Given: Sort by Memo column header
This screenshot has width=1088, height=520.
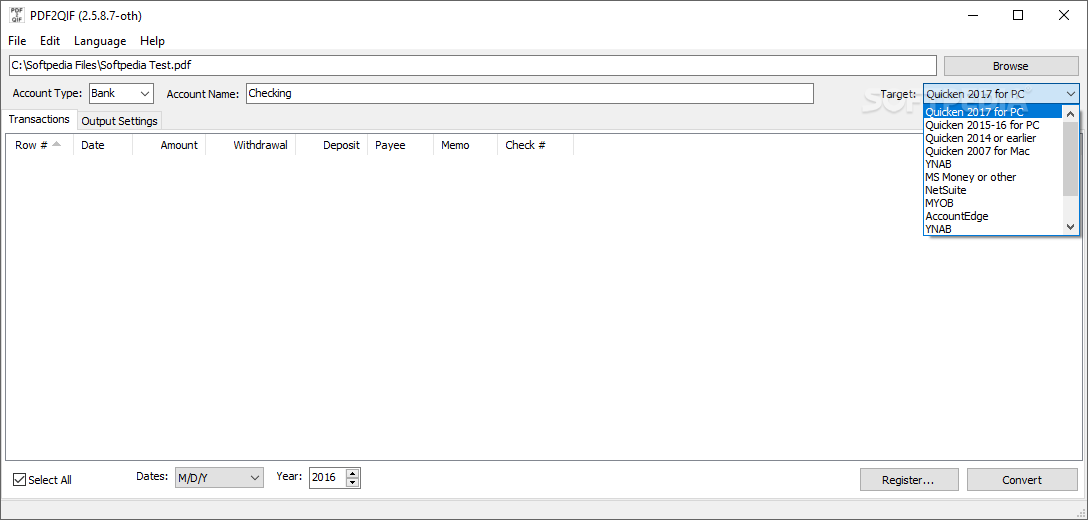Looking at the screenshot, I should (465, 145).
